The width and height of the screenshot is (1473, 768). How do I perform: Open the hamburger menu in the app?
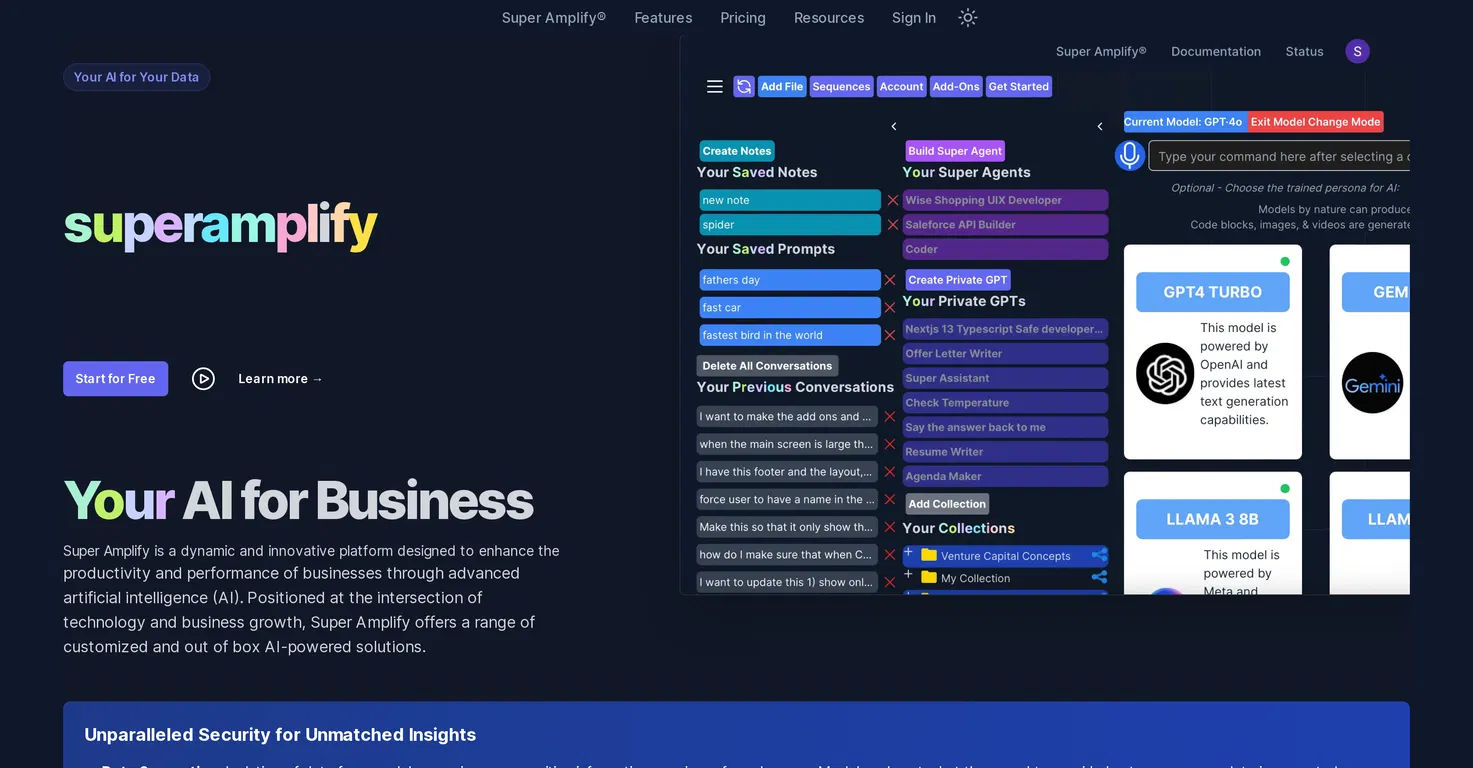714,87
